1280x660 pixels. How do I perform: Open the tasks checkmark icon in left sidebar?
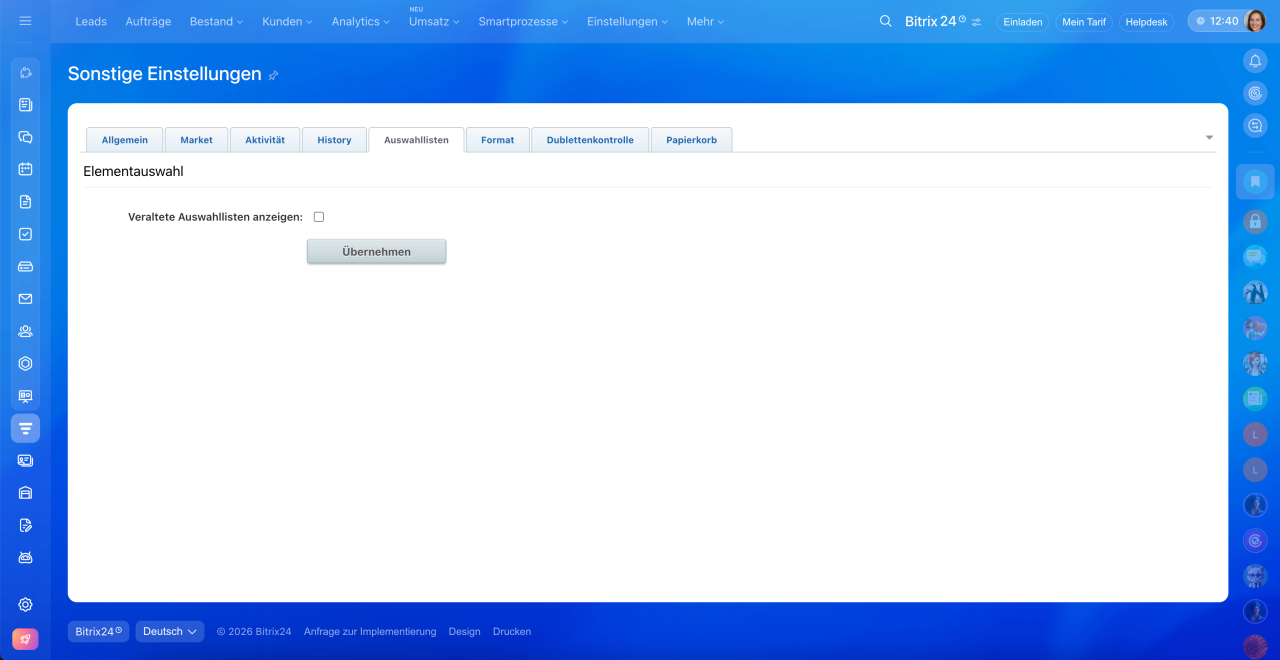tap(25, 234)
